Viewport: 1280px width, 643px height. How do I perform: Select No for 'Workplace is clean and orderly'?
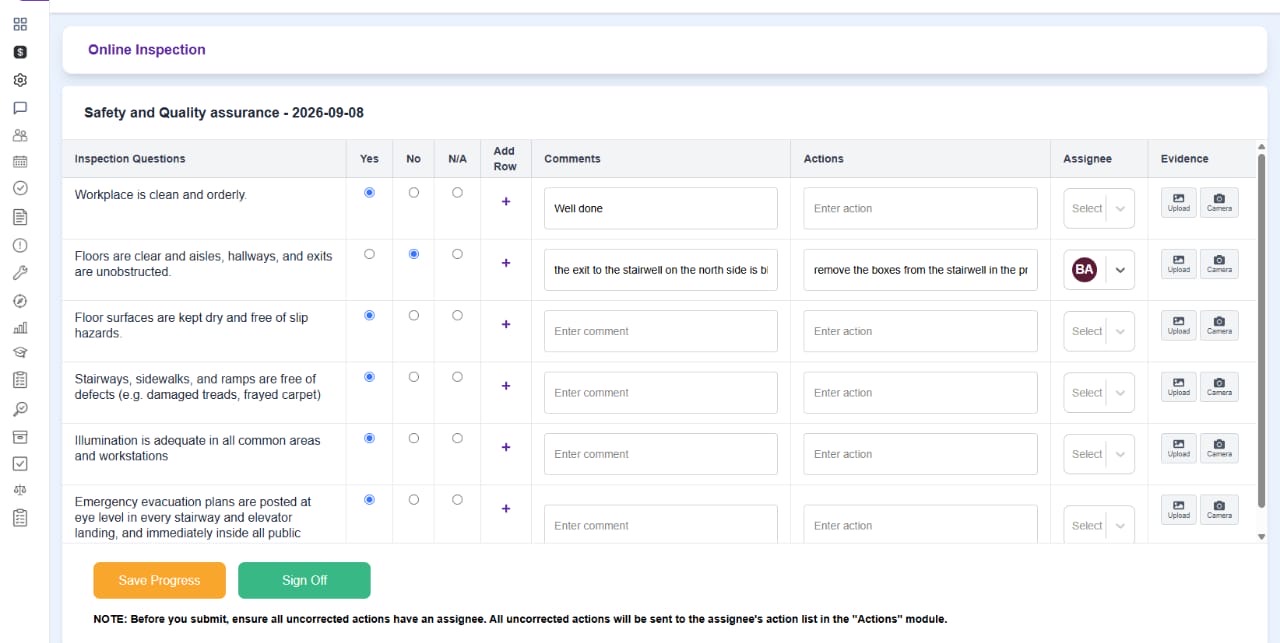point(414,193)
